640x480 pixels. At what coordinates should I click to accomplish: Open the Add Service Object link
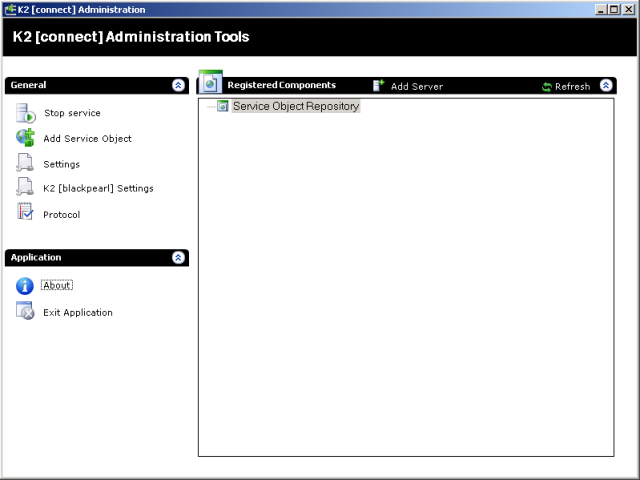88,139
